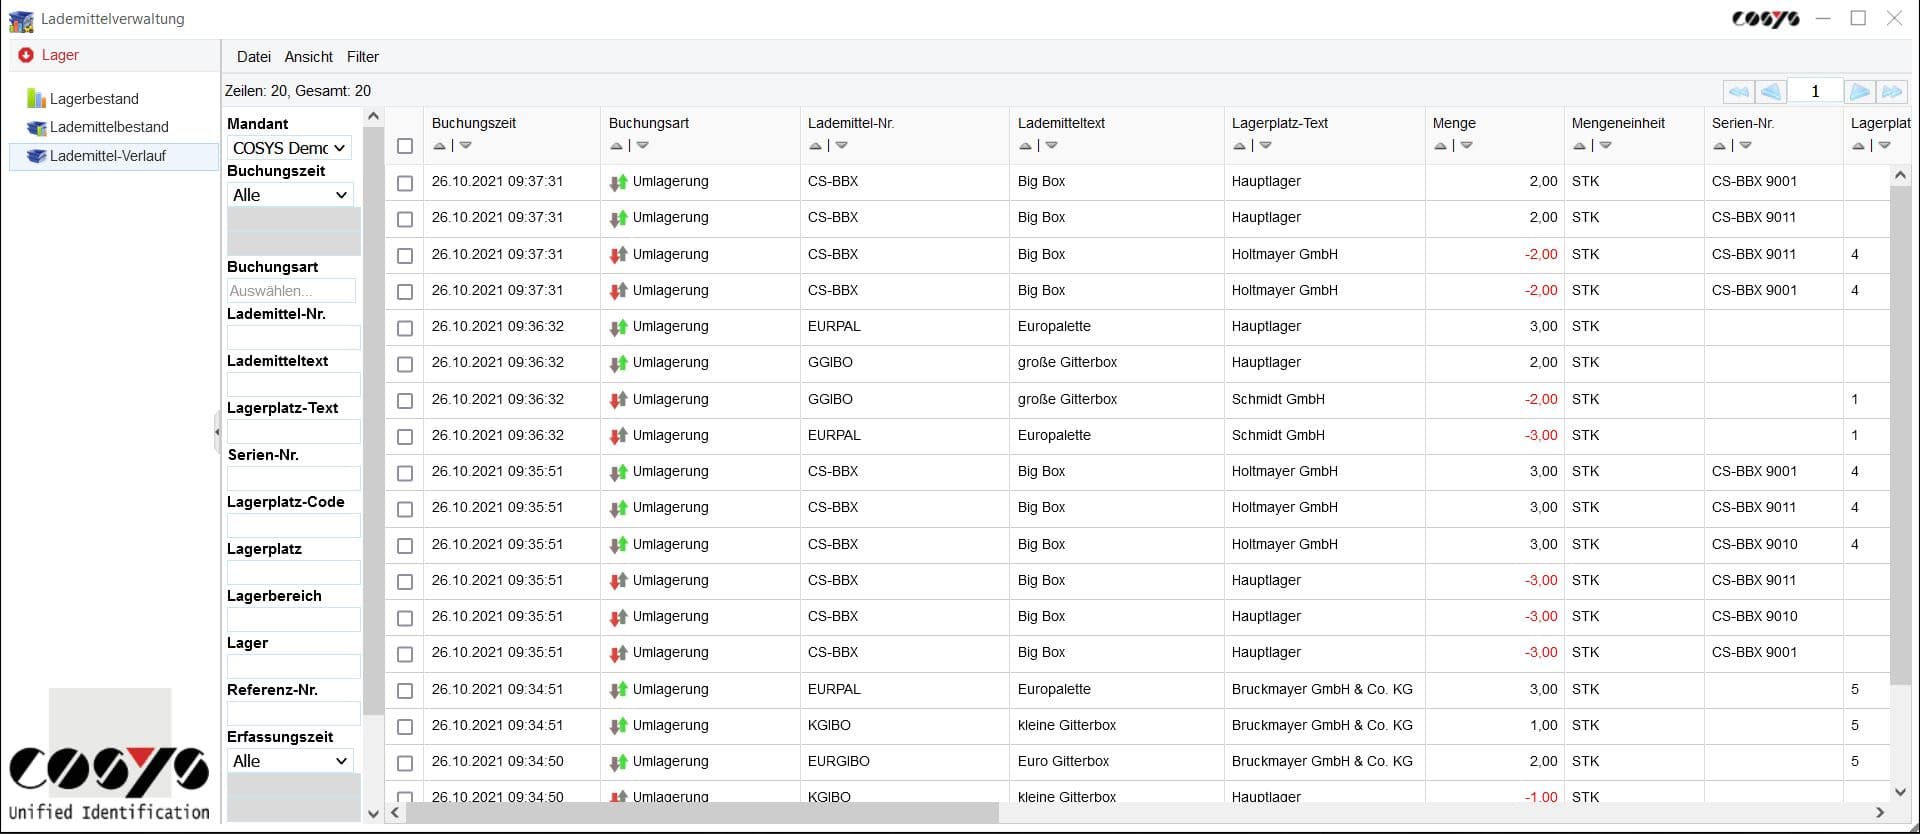Go to the previous page arrow
Screen dimensions: 1920x834
1771,91
